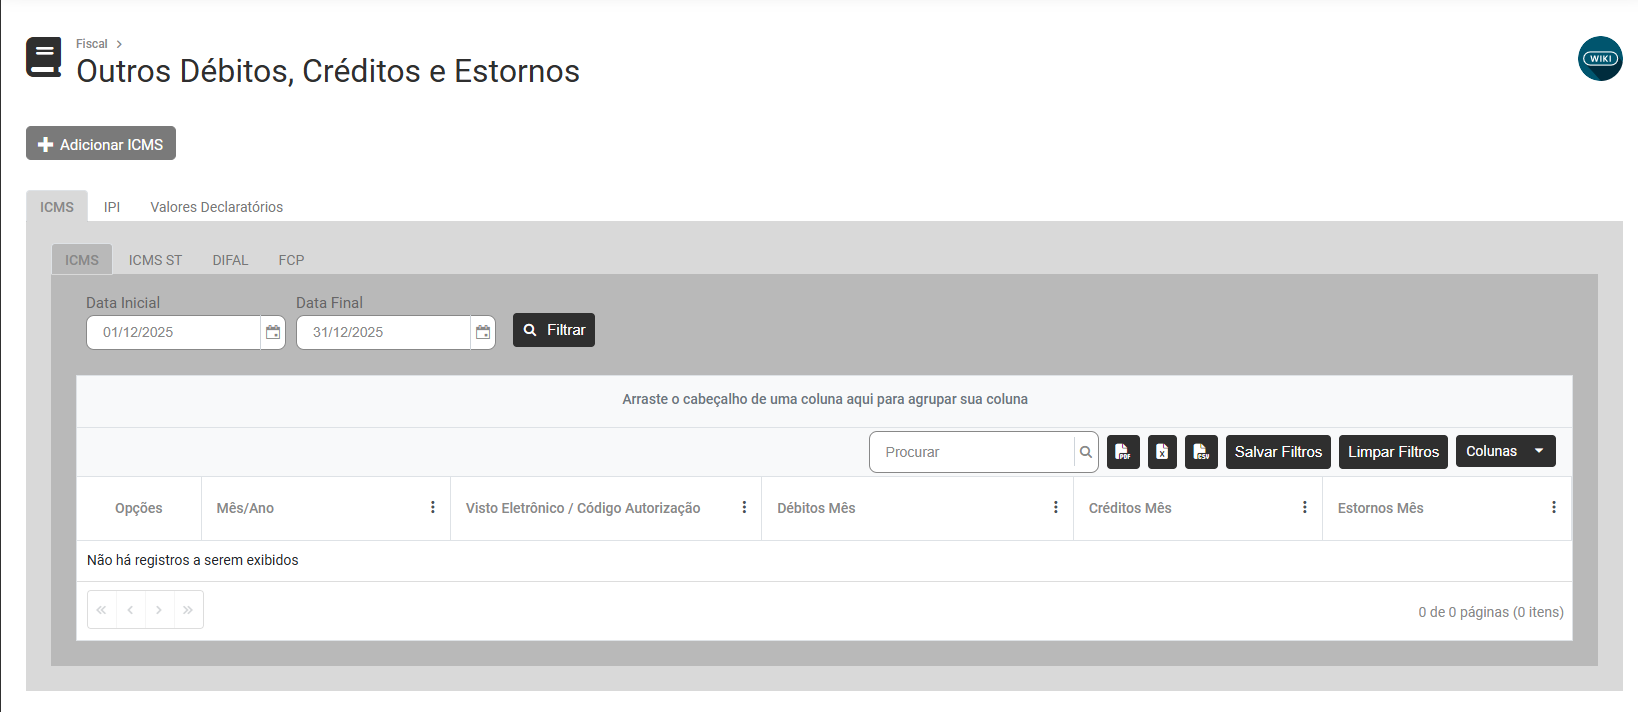Click Salvar Filtros button
The width and height of the screenshot is (1638, 712).
click(x=1278, y=452)
